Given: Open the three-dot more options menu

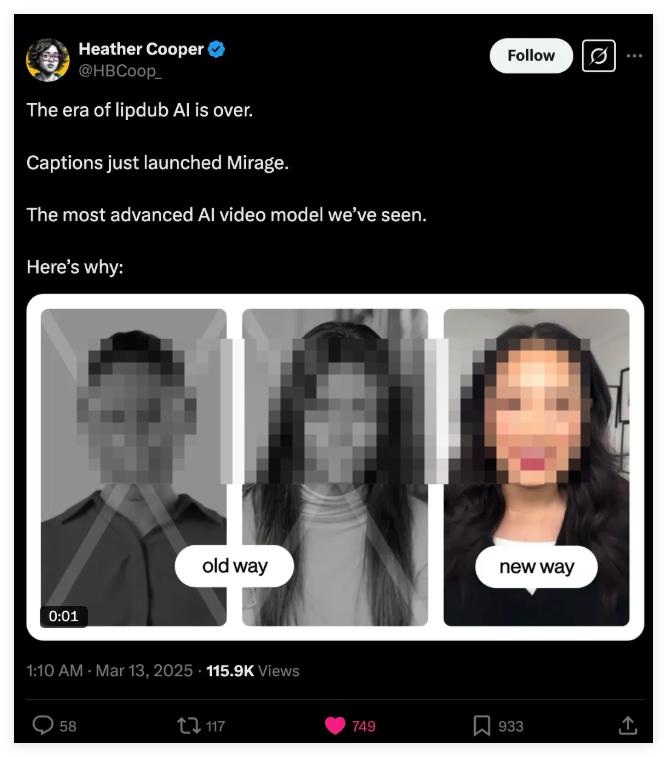Looking at the screenshot, I should pyautogui.click(x=634, y=56).
